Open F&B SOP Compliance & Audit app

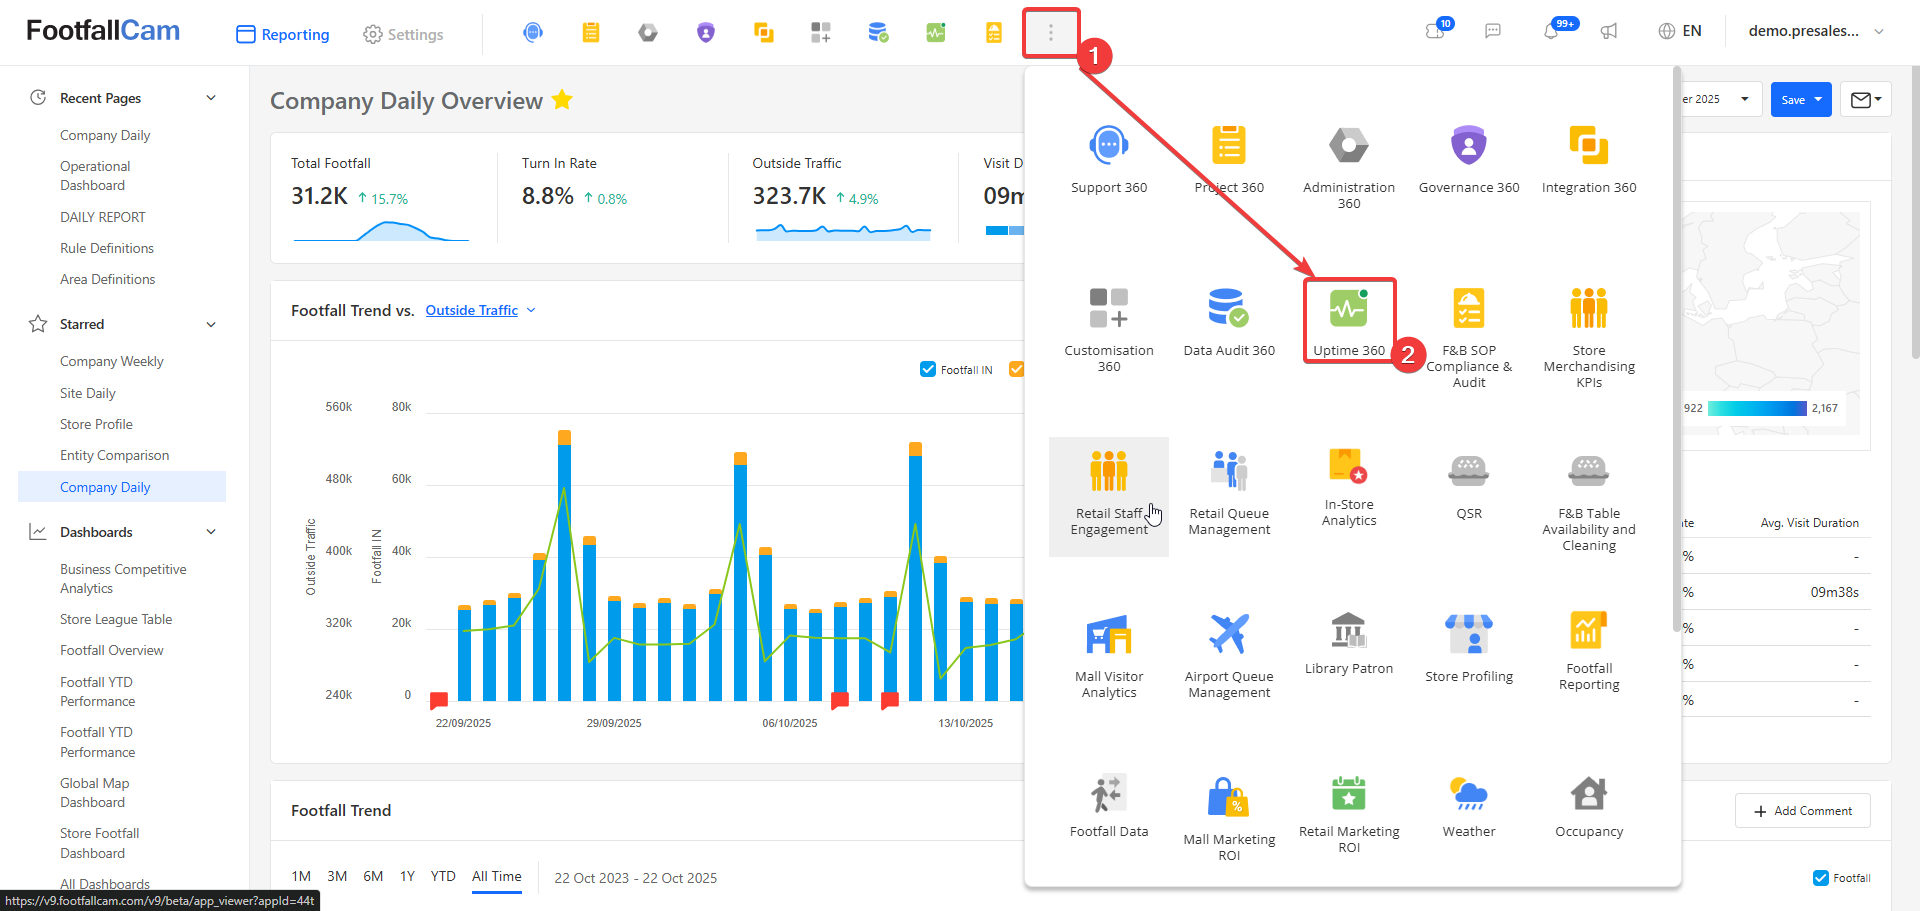1469,338
